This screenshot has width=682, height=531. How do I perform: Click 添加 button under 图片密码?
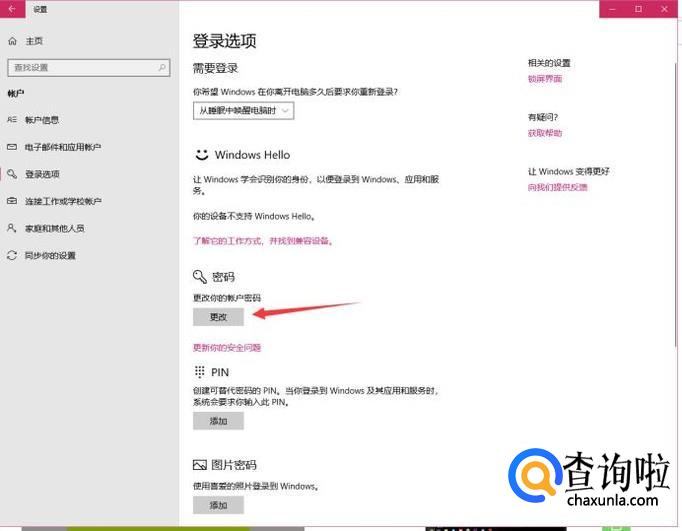pos(218,505)
